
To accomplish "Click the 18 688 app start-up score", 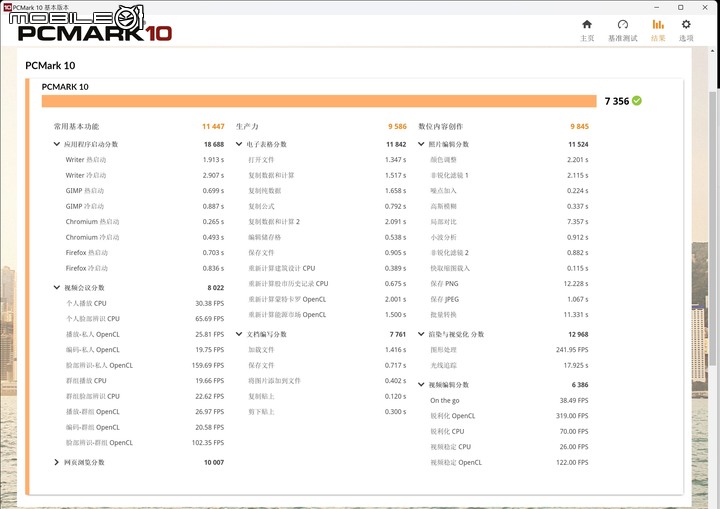I will (x=214, y=144).
